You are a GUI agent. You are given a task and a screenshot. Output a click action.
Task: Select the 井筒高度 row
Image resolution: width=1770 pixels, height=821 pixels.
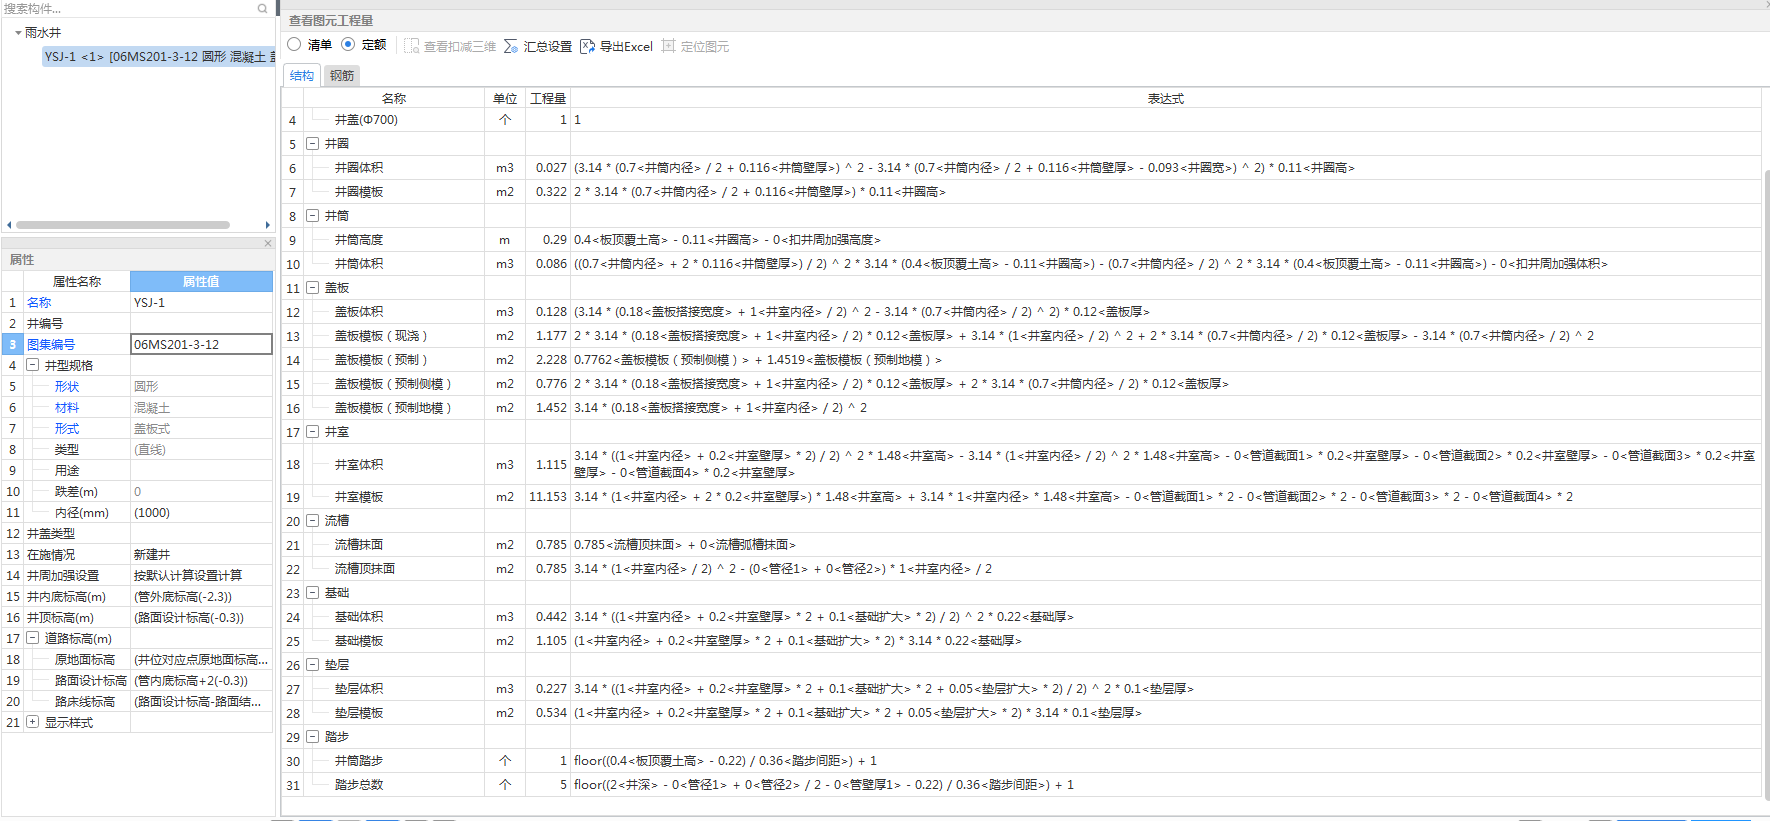point(1021,240)
